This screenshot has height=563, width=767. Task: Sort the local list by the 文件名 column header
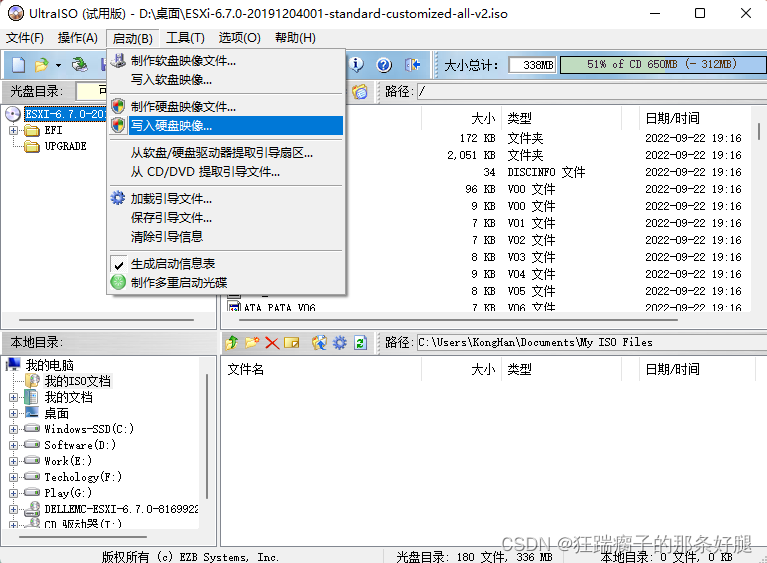point(321,369)
